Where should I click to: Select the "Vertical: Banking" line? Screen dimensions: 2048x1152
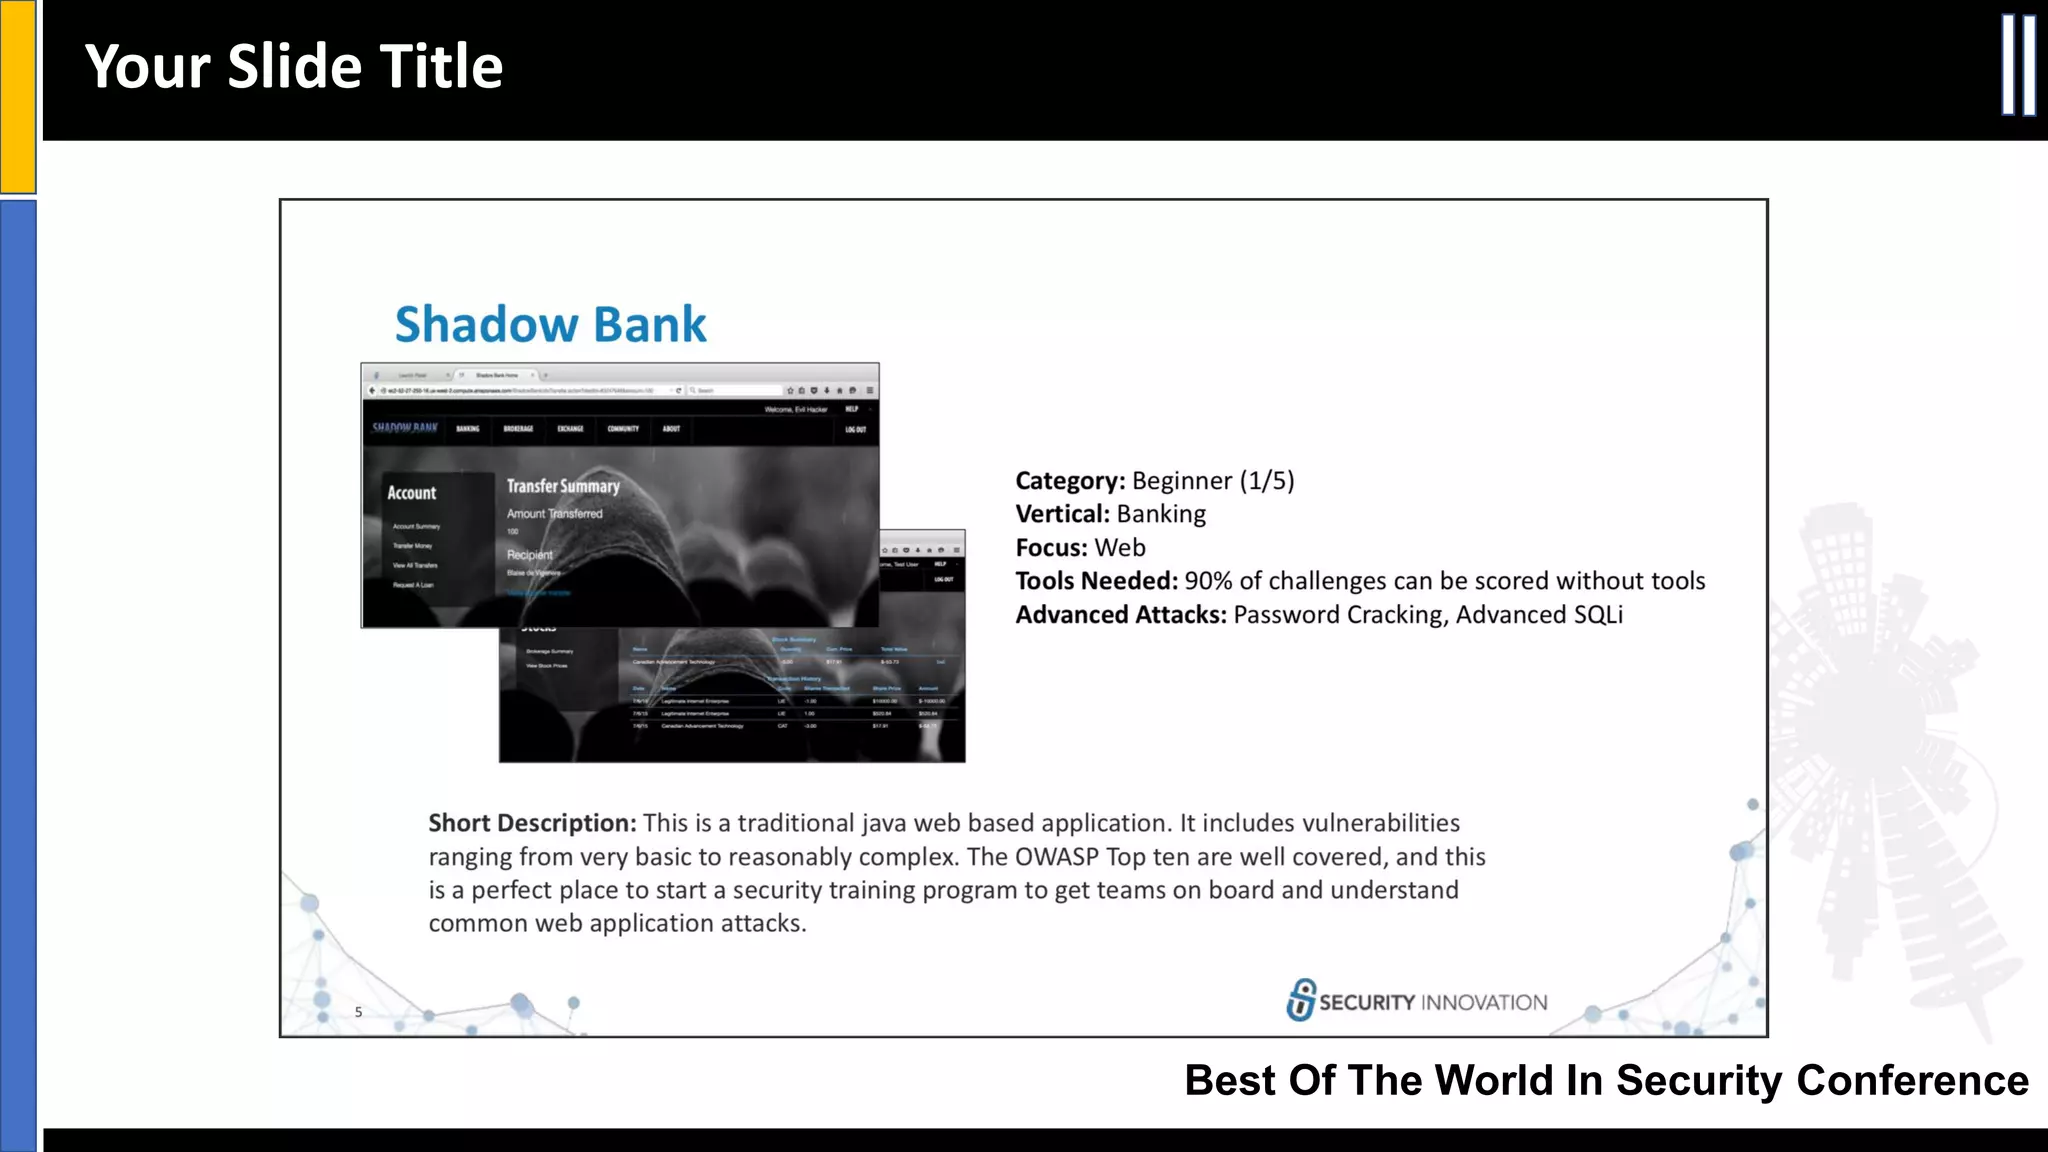coord(1110,514)
